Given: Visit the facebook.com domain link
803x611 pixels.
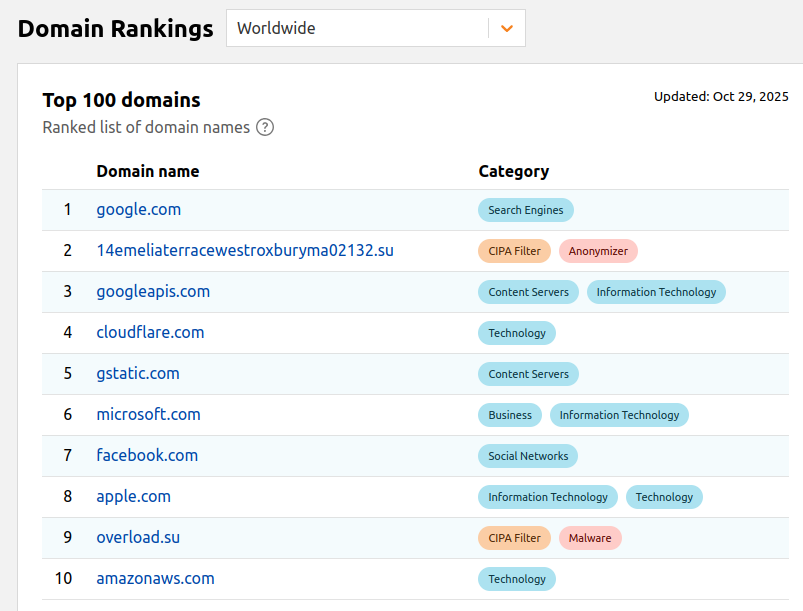Looking at the screenshot, I should click(x=147, y=455).
